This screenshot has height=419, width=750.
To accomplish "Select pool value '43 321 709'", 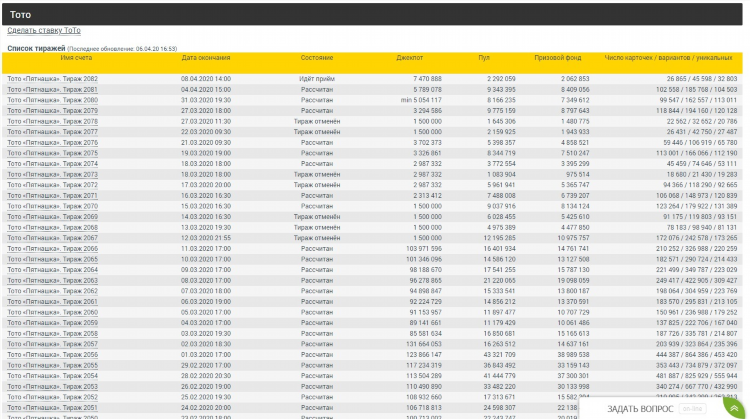I will [499, 355].
